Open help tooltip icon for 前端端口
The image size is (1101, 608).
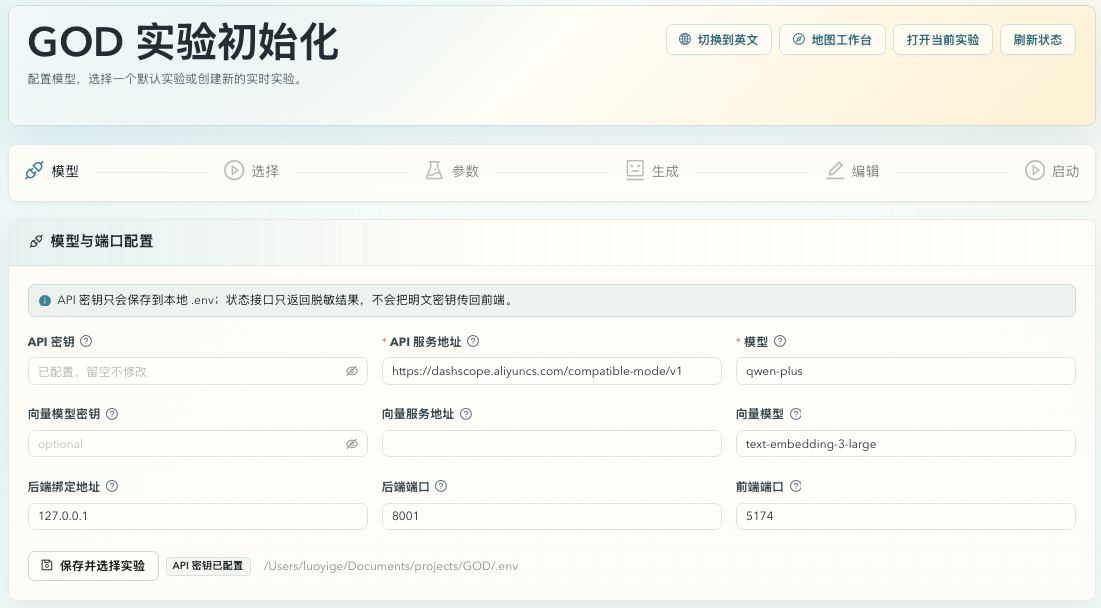tap(795, 486)
